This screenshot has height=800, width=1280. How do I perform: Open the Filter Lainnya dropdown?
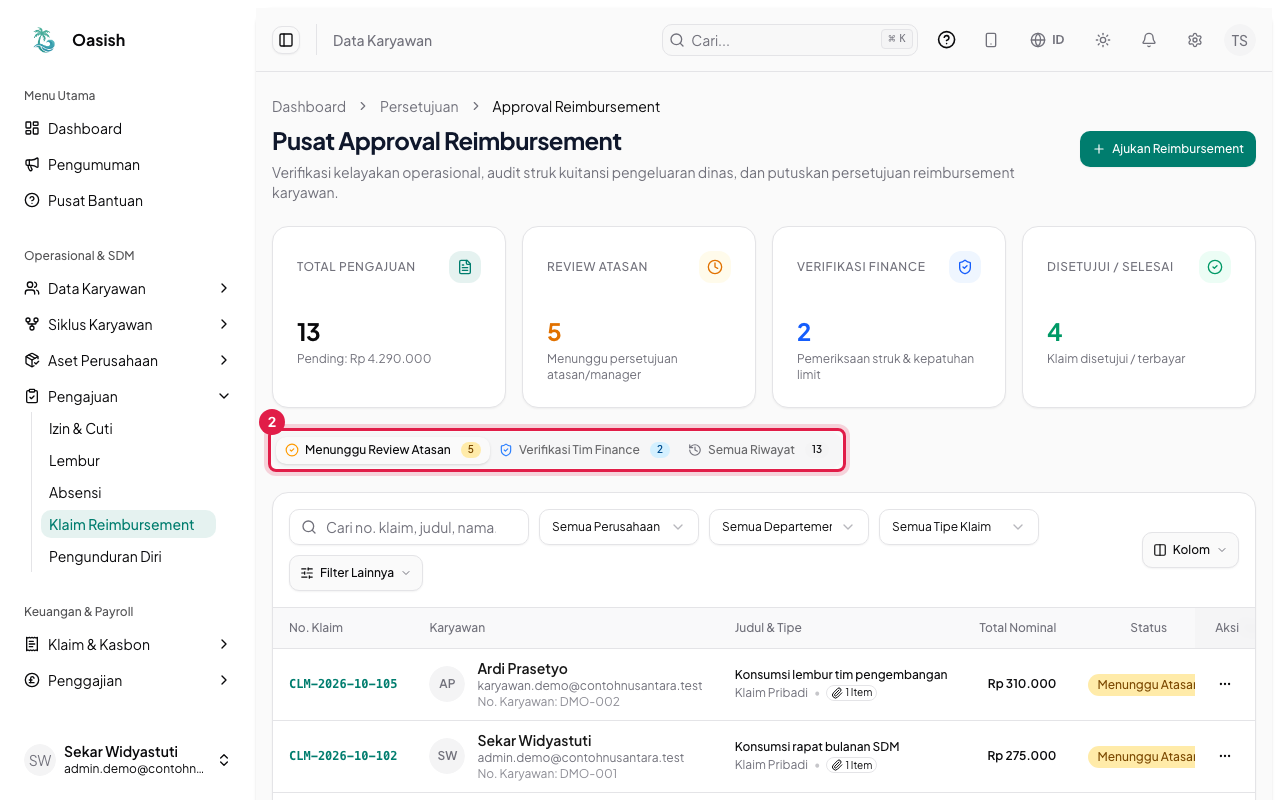point(356,573)
